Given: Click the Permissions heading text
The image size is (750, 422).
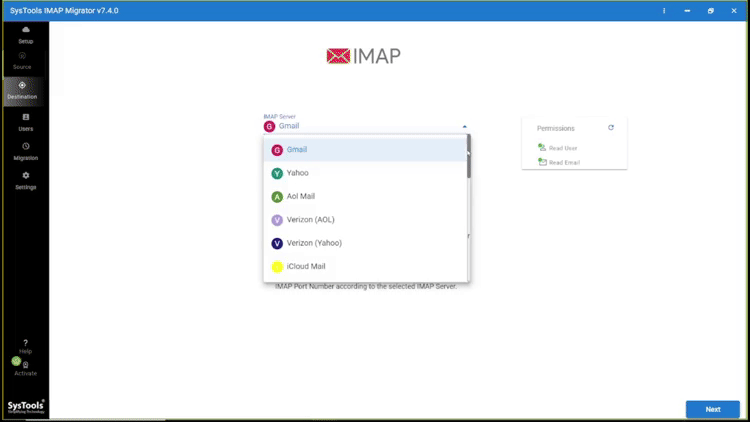Looking at the screenshot, I should pyautogui.click(x=555, y=128).
